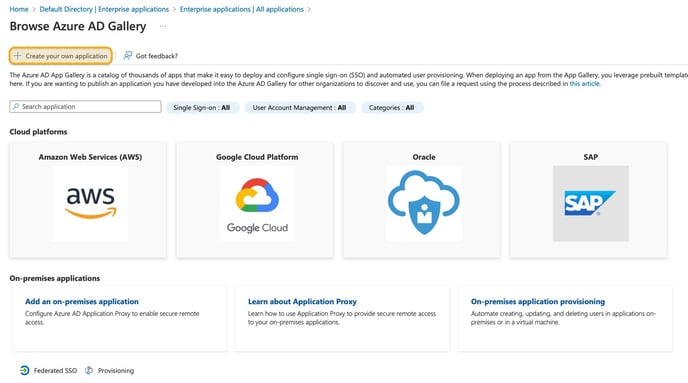Click the plus icon for creating application

tap(17, 56)
